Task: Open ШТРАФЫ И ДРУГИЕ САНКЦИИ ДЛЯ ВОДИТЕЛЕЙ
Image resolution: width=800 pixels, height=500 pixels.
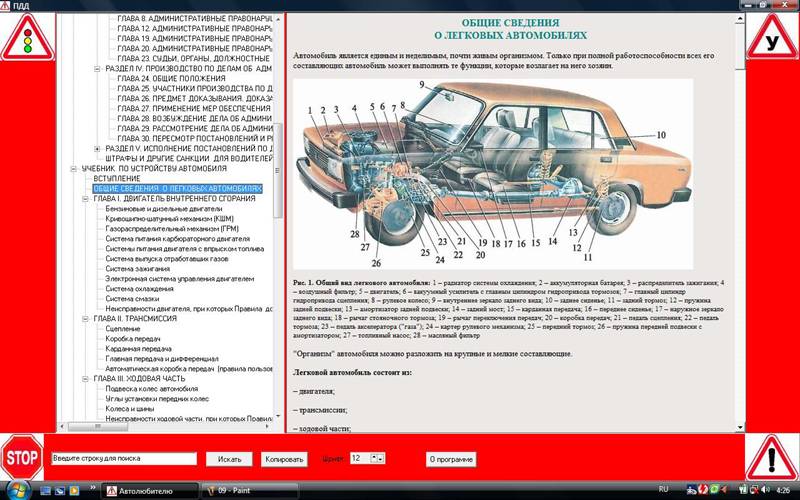Action: (189, 158)
